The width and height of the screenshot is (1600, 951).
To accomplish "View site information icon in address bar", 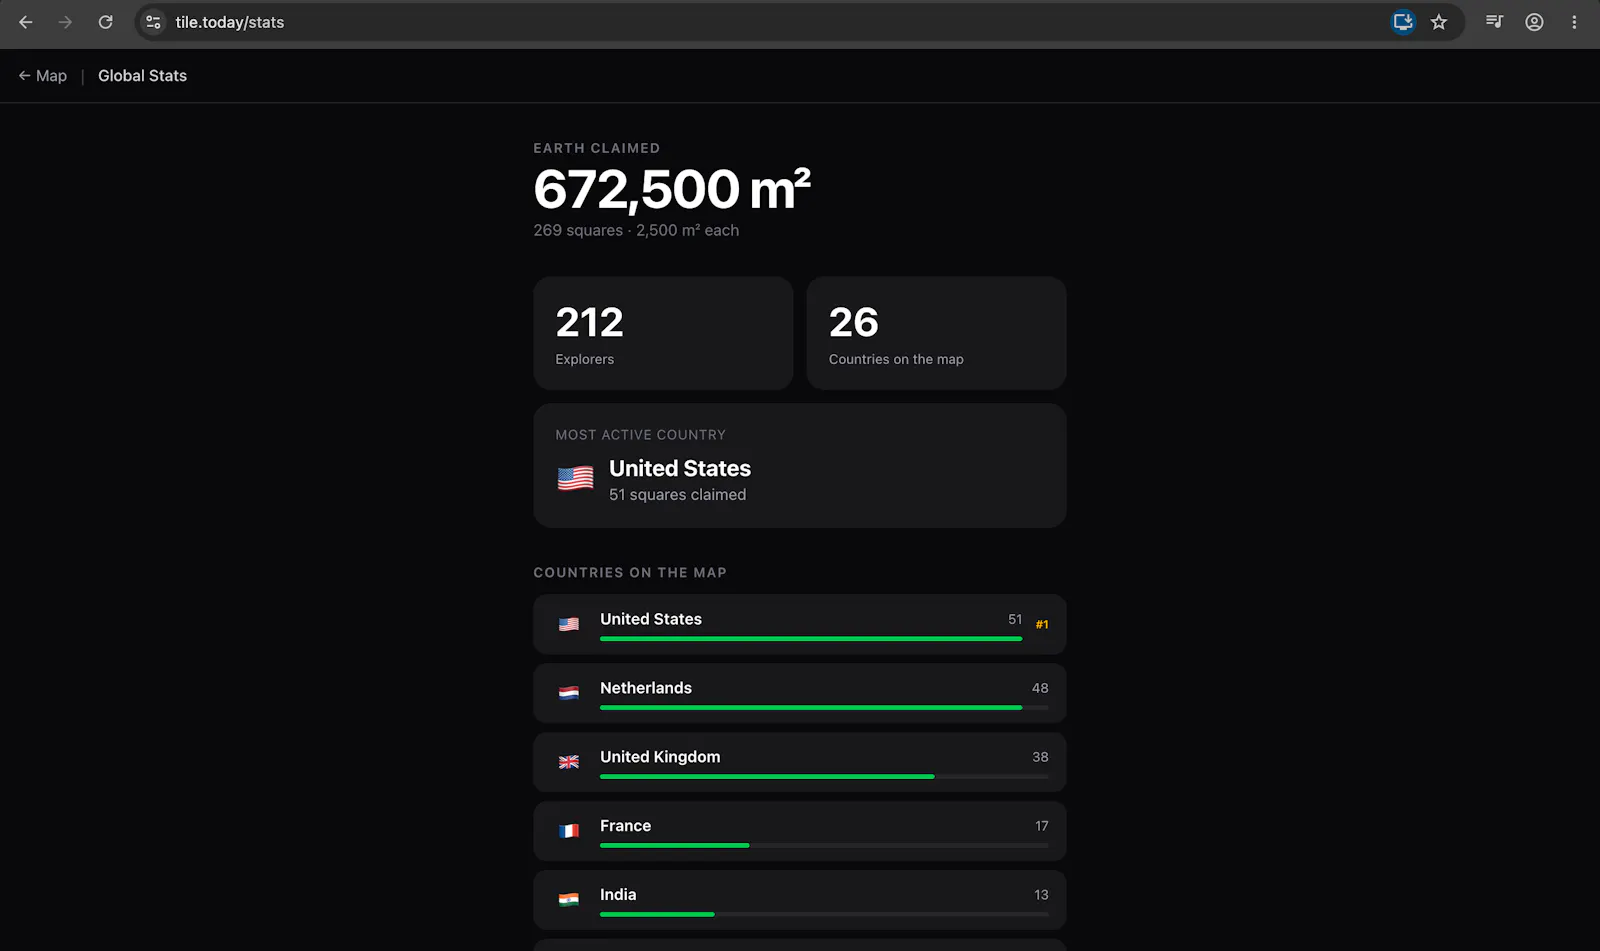I will [x=153, y=22].
